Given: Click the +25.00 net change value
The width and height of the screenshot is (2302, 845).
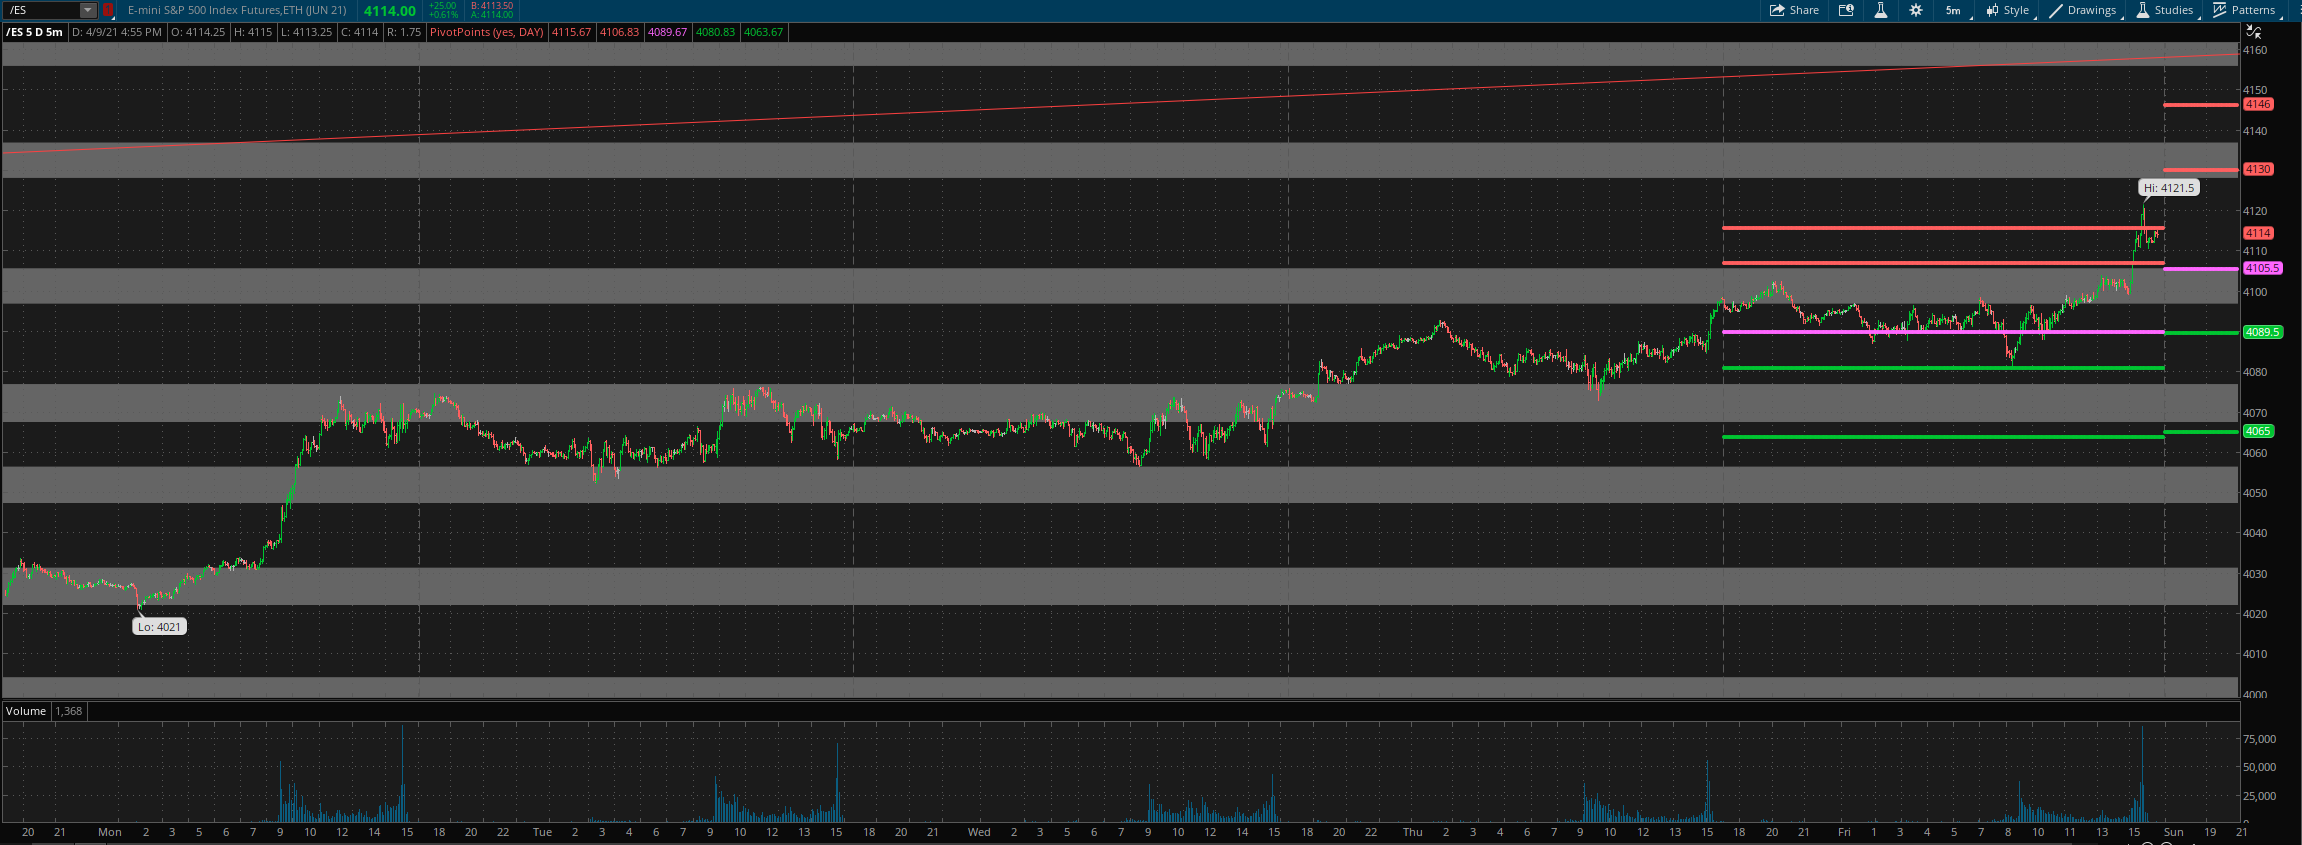Looking at the screenshot, I should pos(443,6).
